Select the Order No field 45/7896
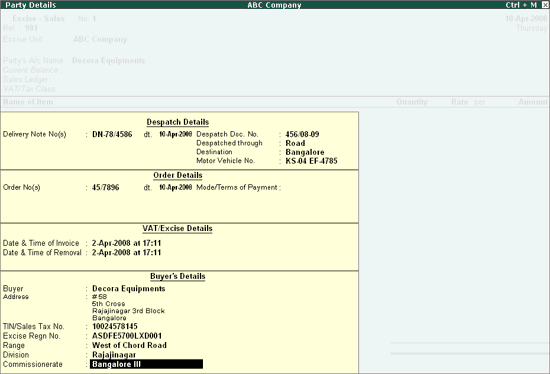Screen dimensions: 550x374 tap(105, 187)
